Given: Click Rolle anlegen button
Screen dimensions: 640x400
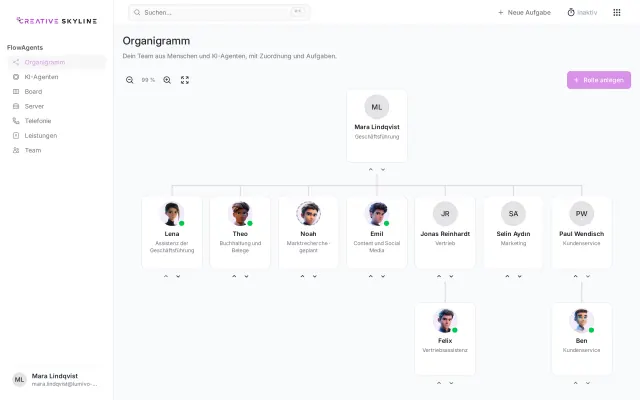Looking at the screenshot, I should [599, 80].
